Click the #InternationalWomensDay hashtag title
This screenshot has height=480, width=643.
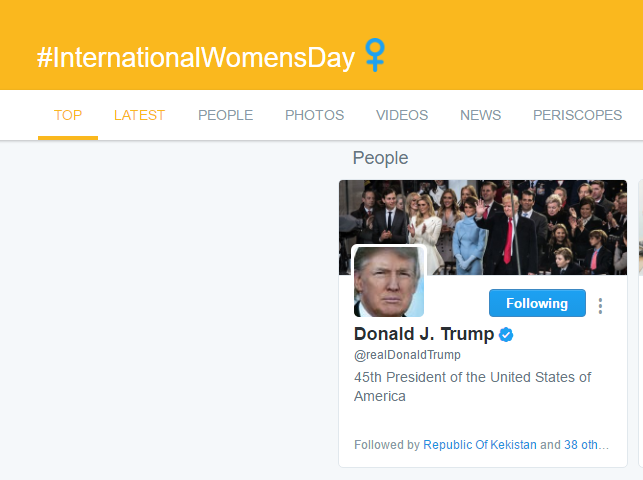196,58
